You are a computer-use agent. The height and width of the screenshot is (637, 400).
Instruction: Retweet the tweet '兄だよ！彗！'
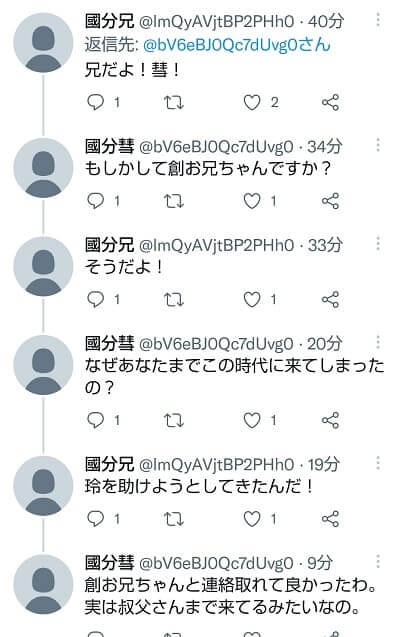point(174,102)
